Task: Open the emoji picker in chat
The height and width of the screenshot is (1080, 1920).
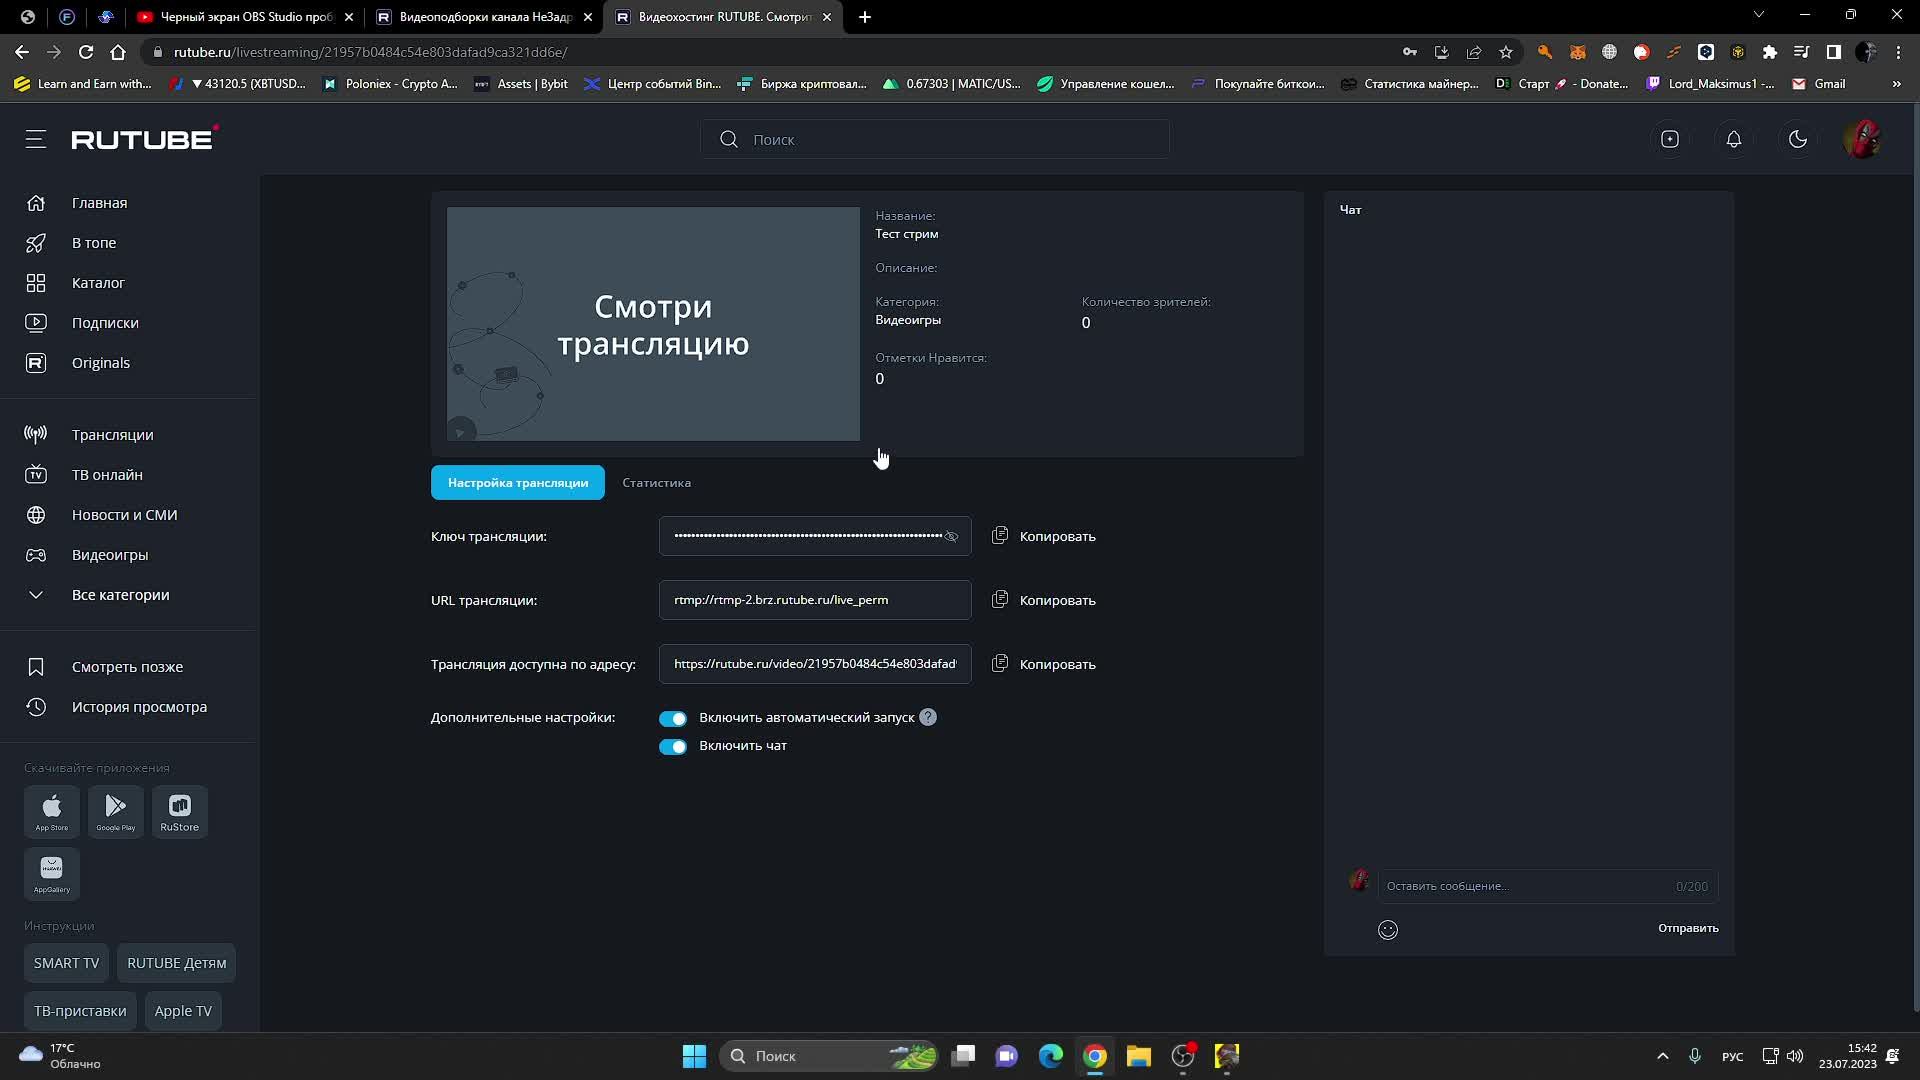Action: coord(1387,930)
